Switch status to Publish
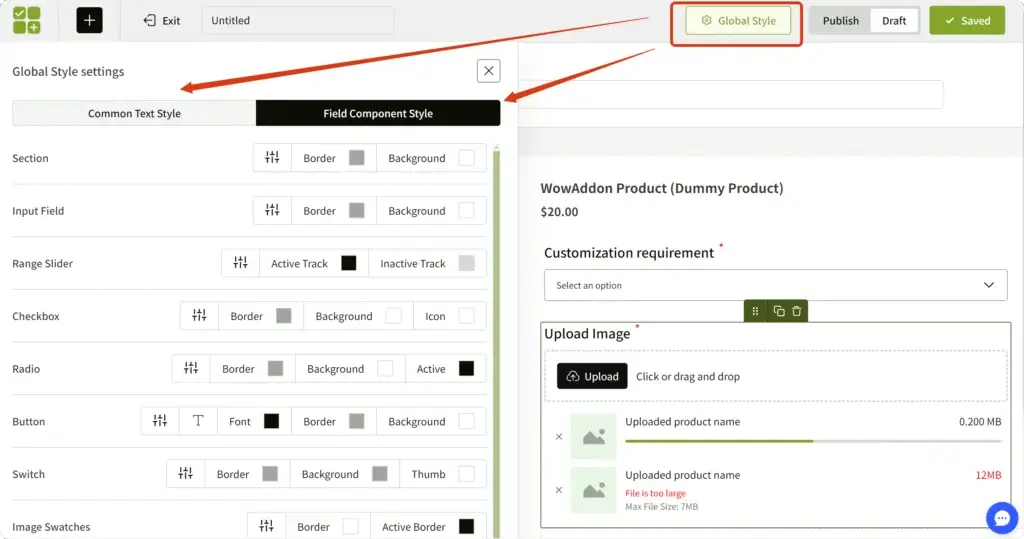Viewport: 1024px width, 539px height. click(x=840, y=20)
